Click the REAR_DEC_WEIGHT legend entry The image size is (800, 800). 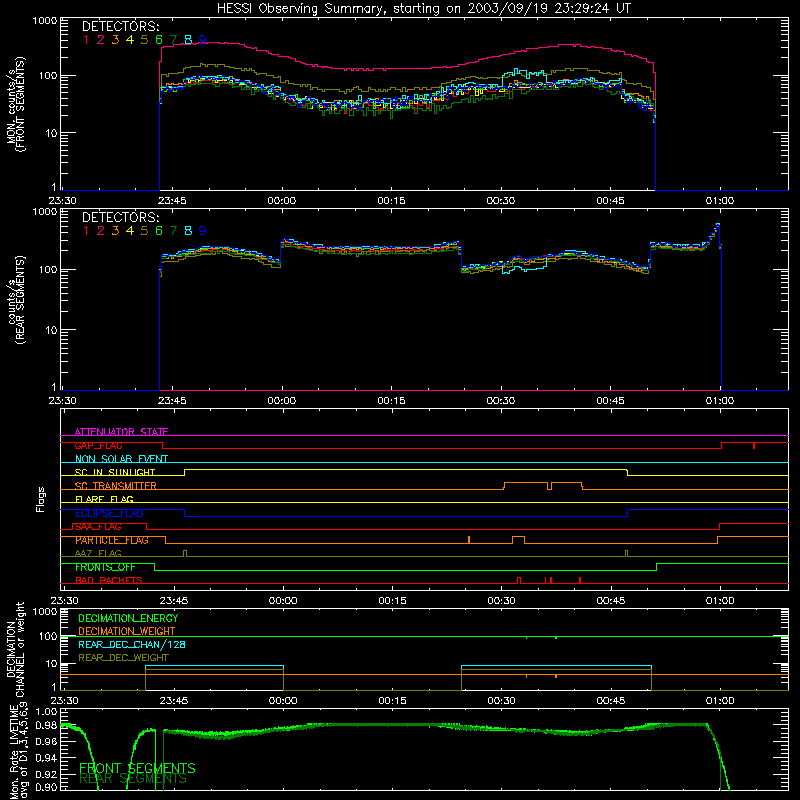point(123,658)
